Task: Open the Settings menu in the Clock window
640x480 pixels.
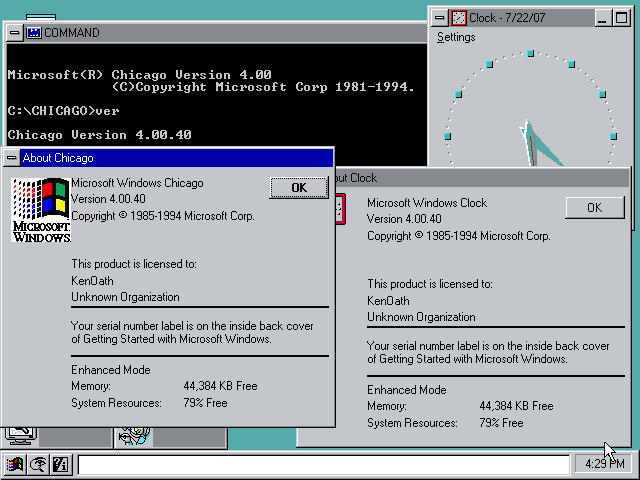Action: (x=456, y=37)
